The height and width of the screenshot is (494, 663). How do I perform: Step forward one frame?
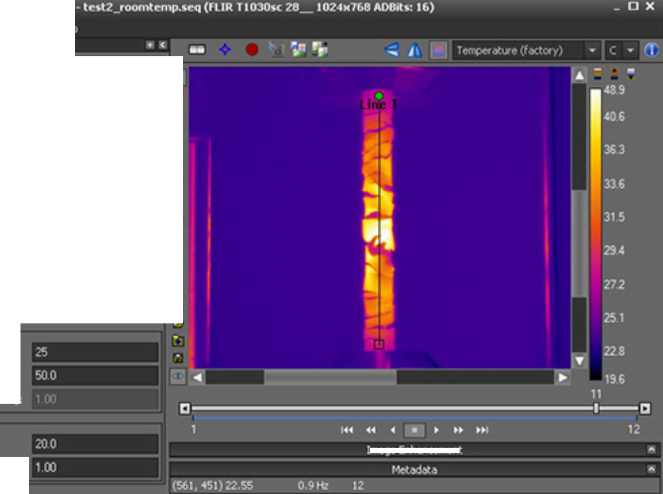click(x=436, y=430)
